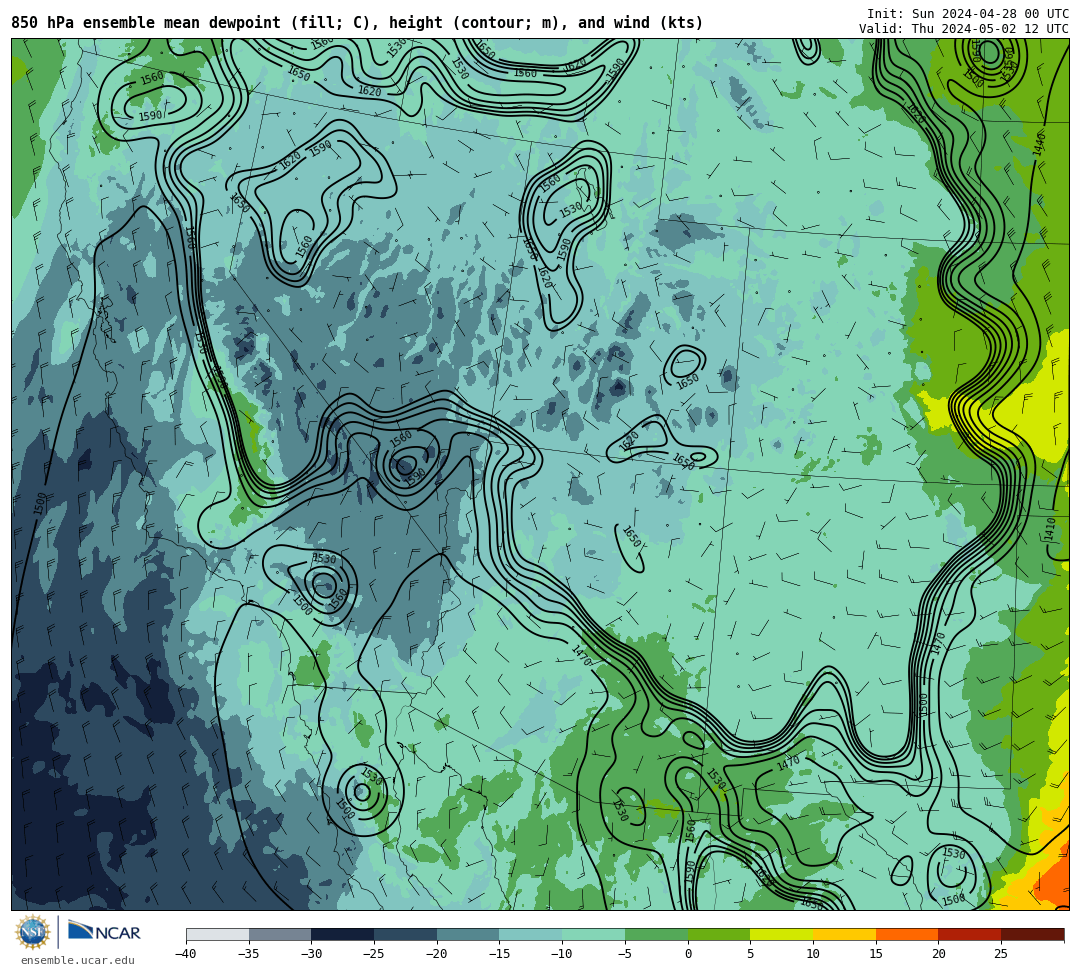Click the above-25 dark brown colorbar segment
The width and height of the screenshot is (1080, 973).
click(1032, 934)
